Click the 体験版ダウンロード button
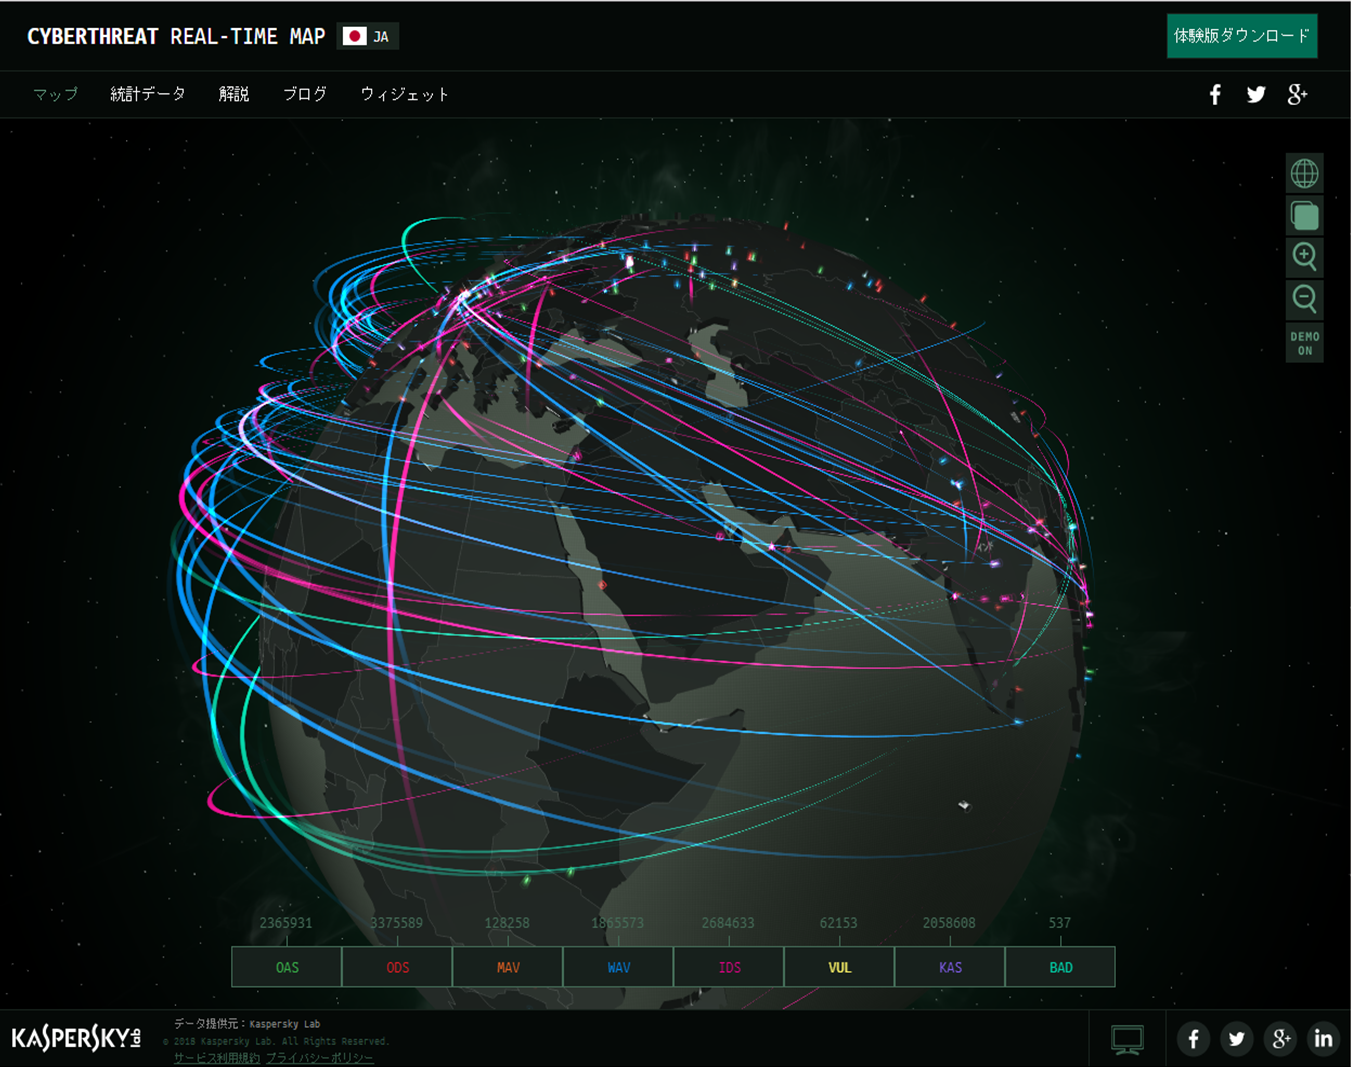This screenshot has width=1351, height=1067. pyautogui.click(x=1242, y=36)
